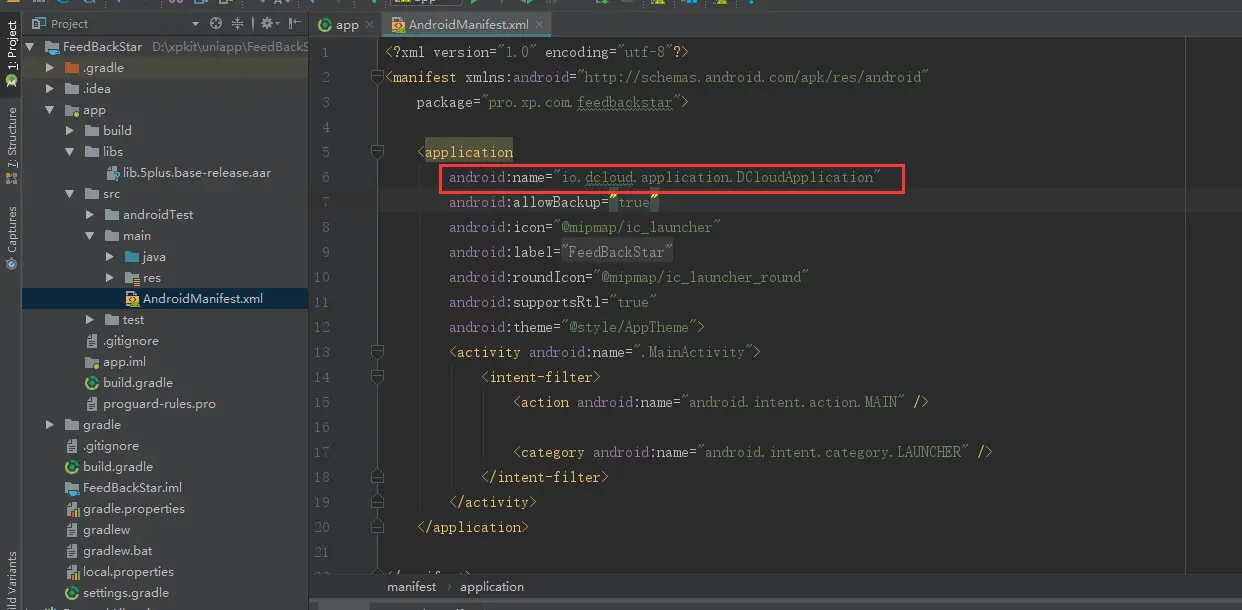Collapse the FeedBackStar root node
Viewport: 1242px width, 610px height.
29,47
